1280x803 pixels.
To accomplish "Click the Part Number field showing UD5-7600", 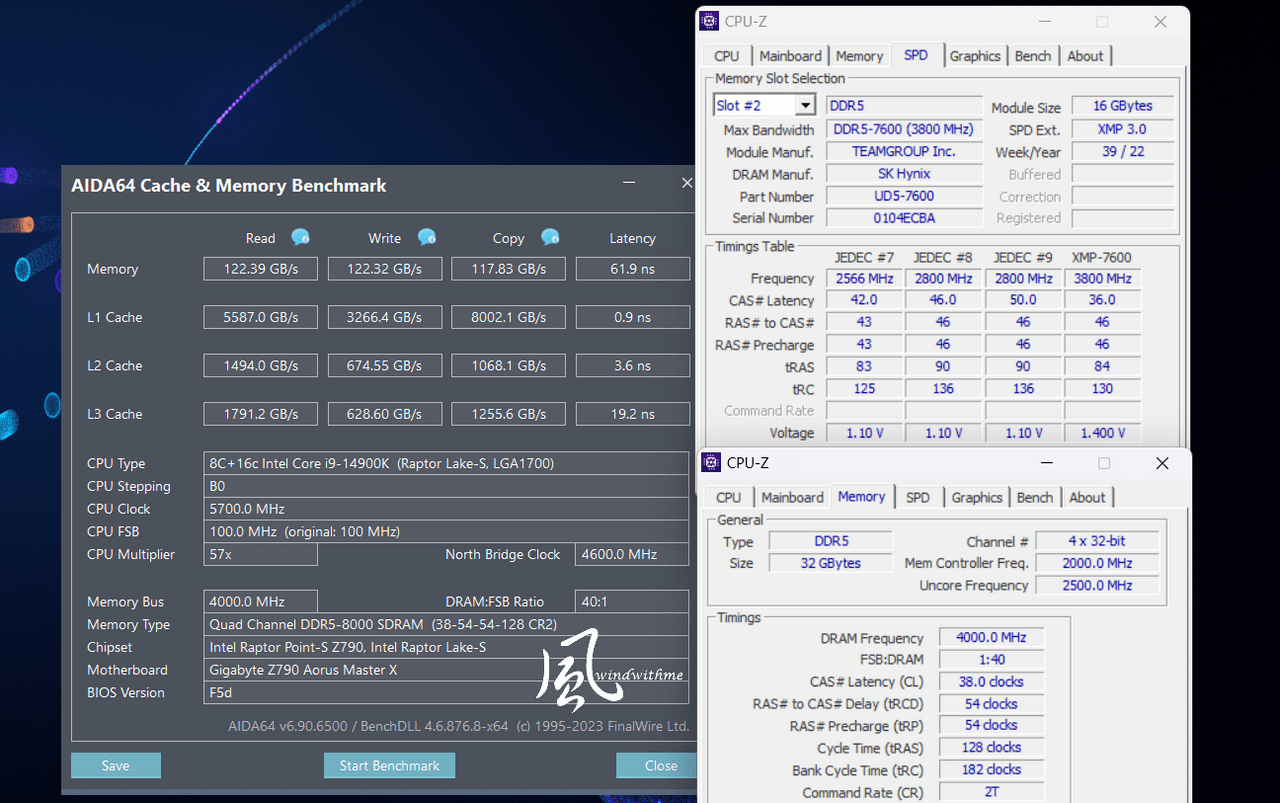I will 904,196.
